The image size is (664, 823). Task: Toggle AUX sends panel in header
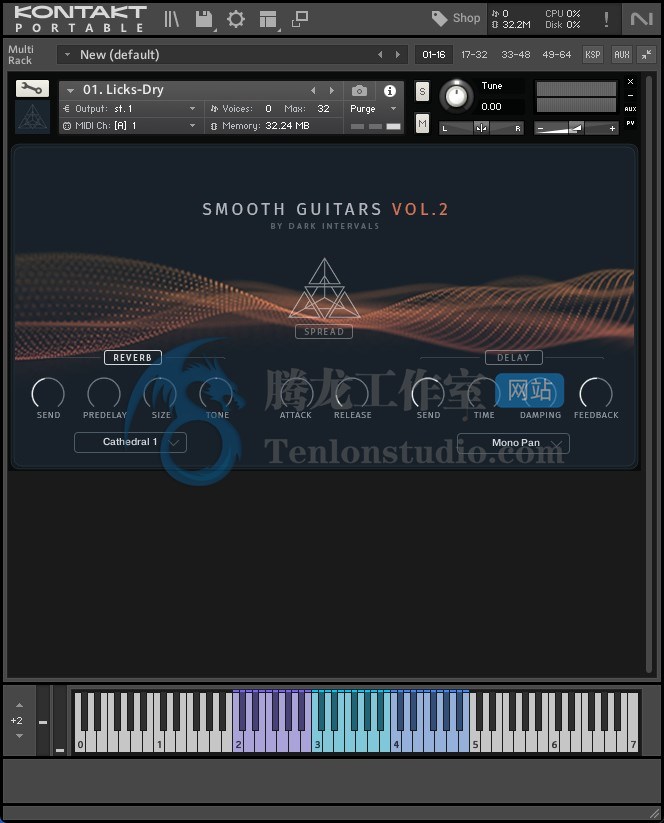(621, 55)
